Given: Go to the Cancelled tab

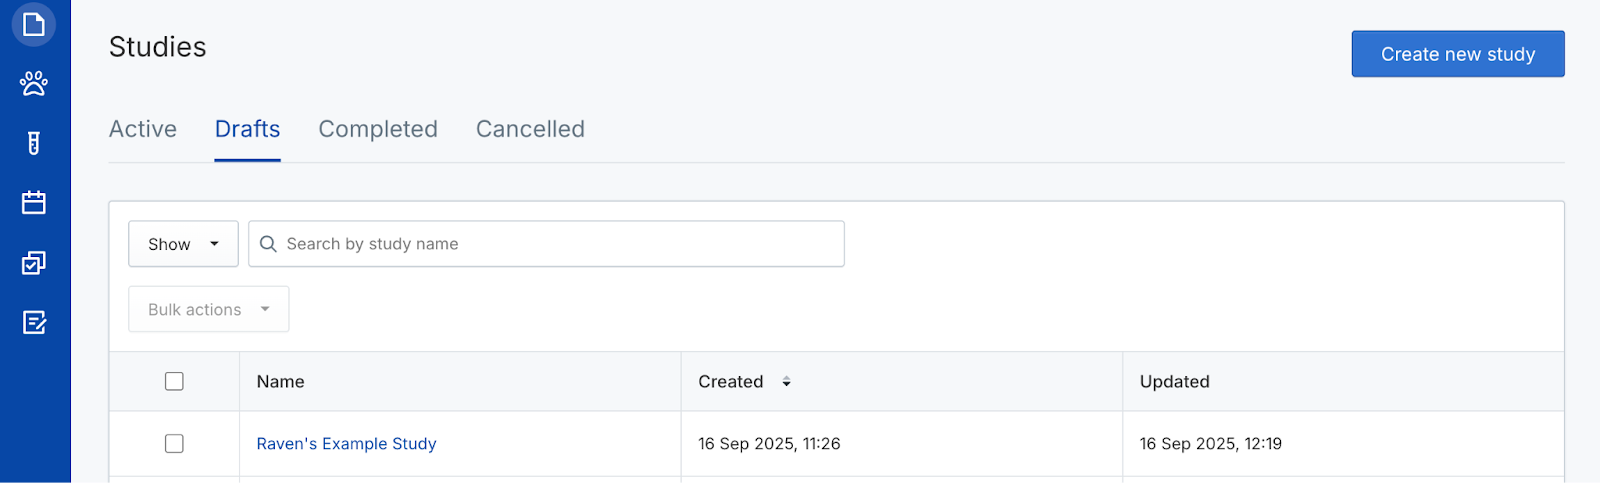Looking at the screenshot, I should (530, 129).
